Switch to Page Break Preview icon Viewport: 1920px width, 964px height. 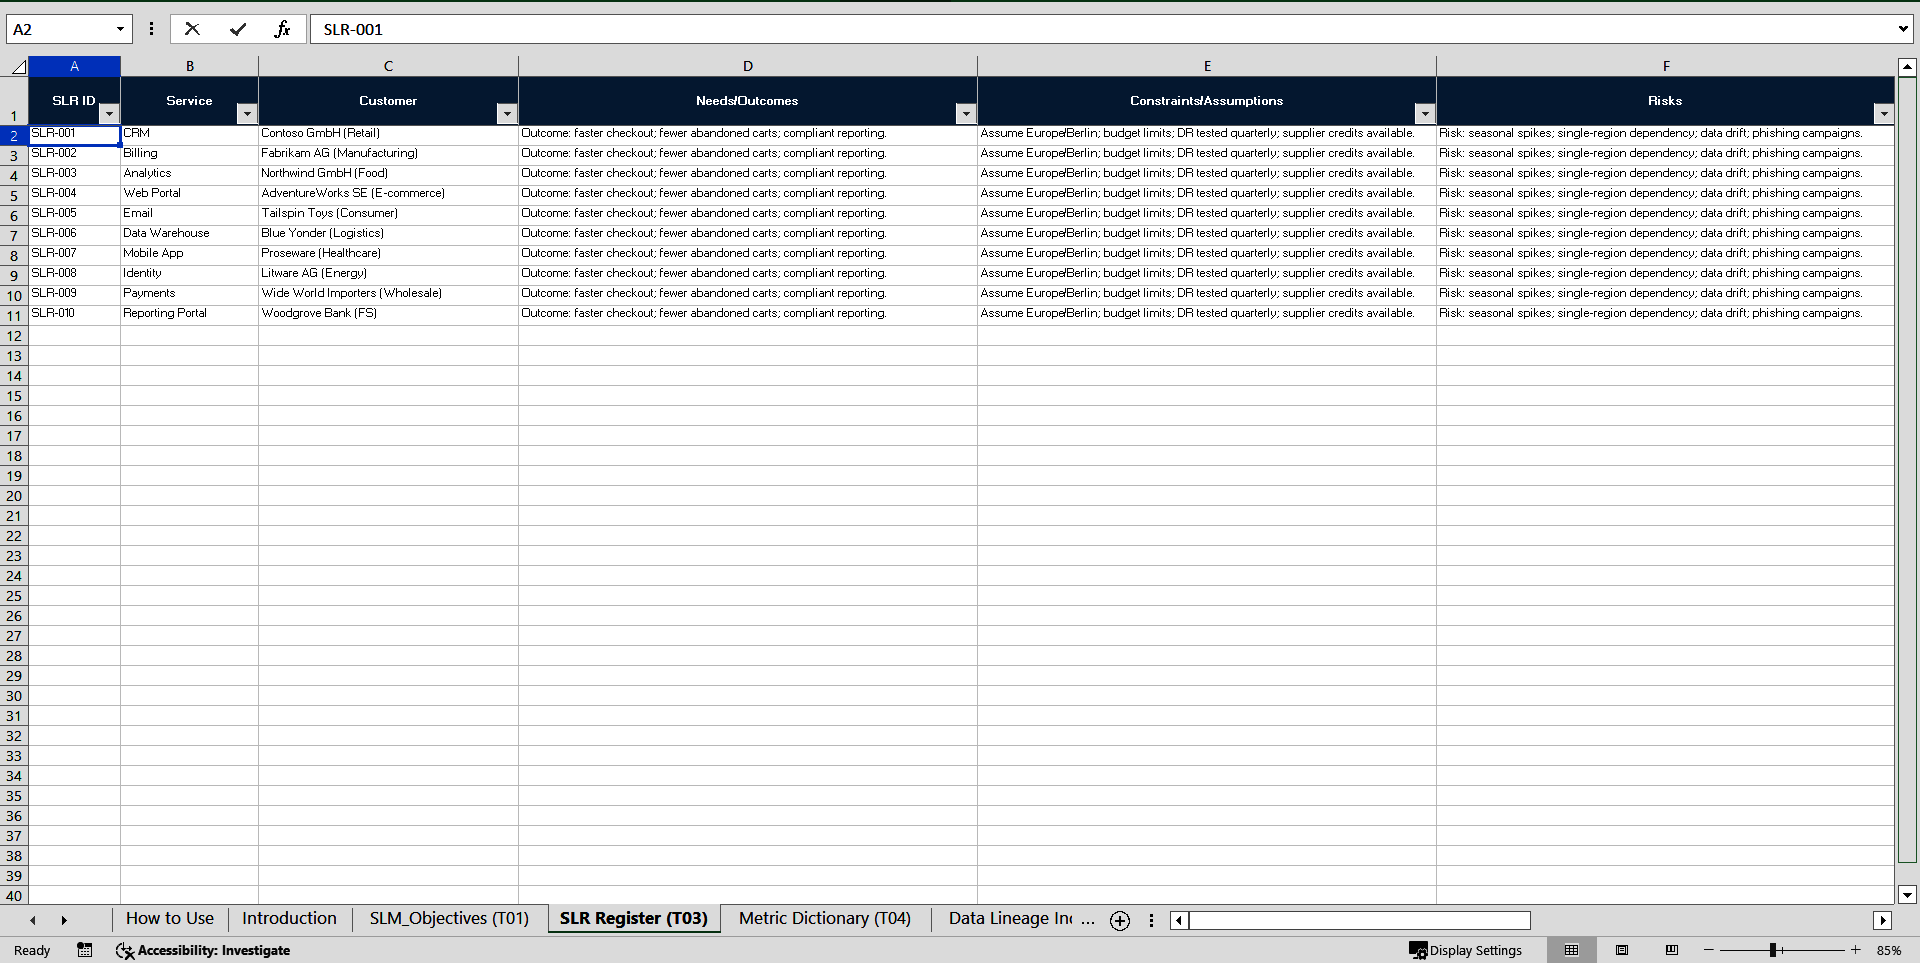point(1671,950)
